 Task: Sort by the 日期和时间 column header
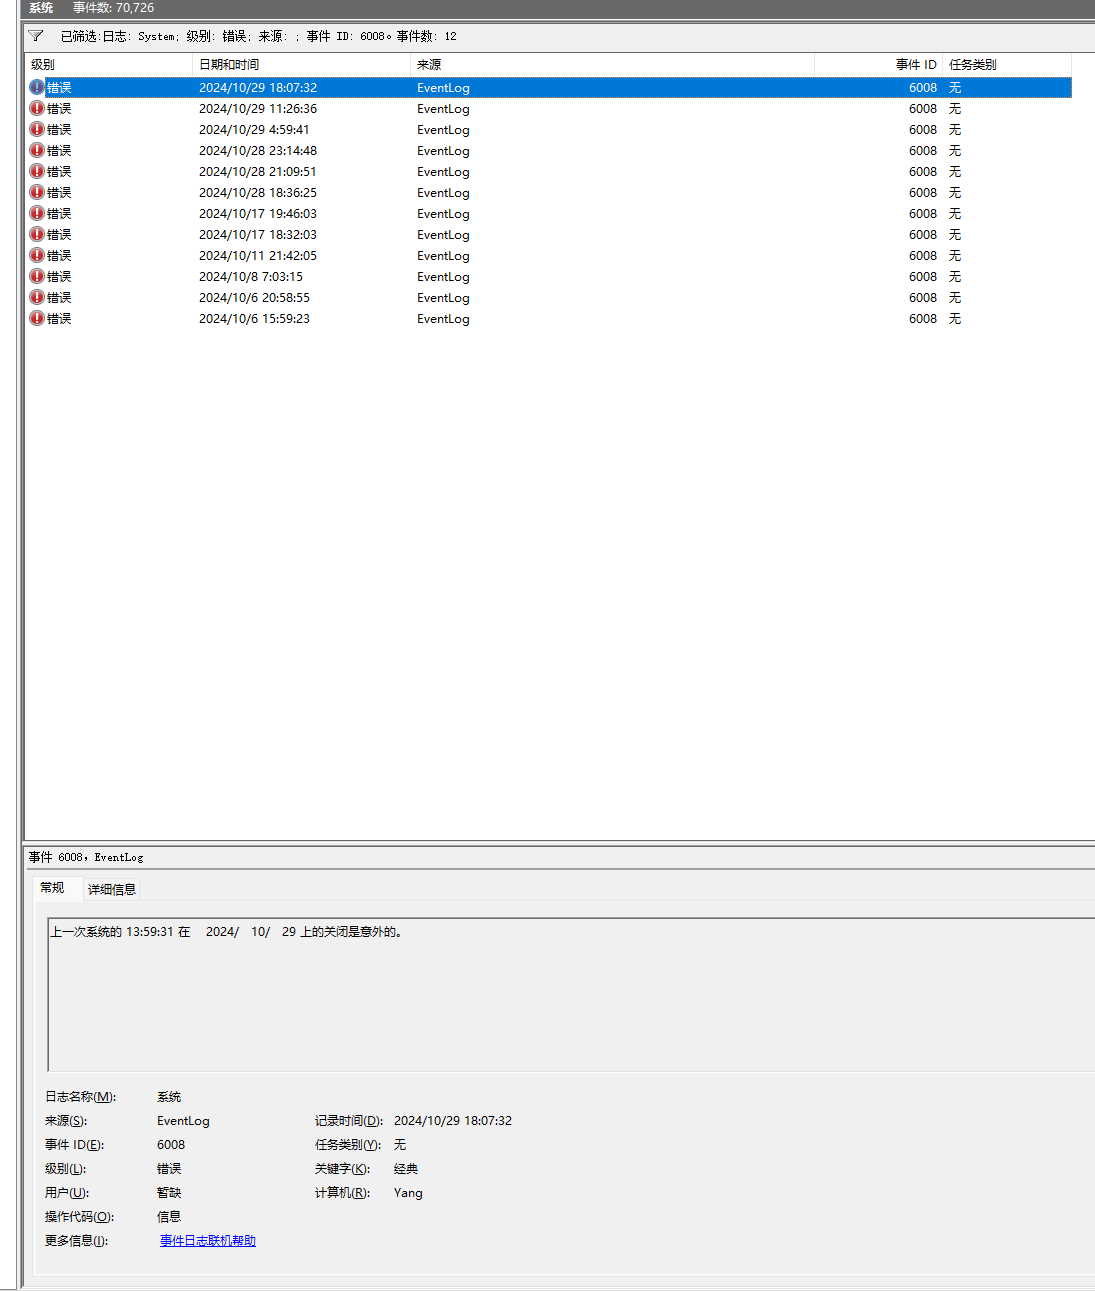(301, 64)
